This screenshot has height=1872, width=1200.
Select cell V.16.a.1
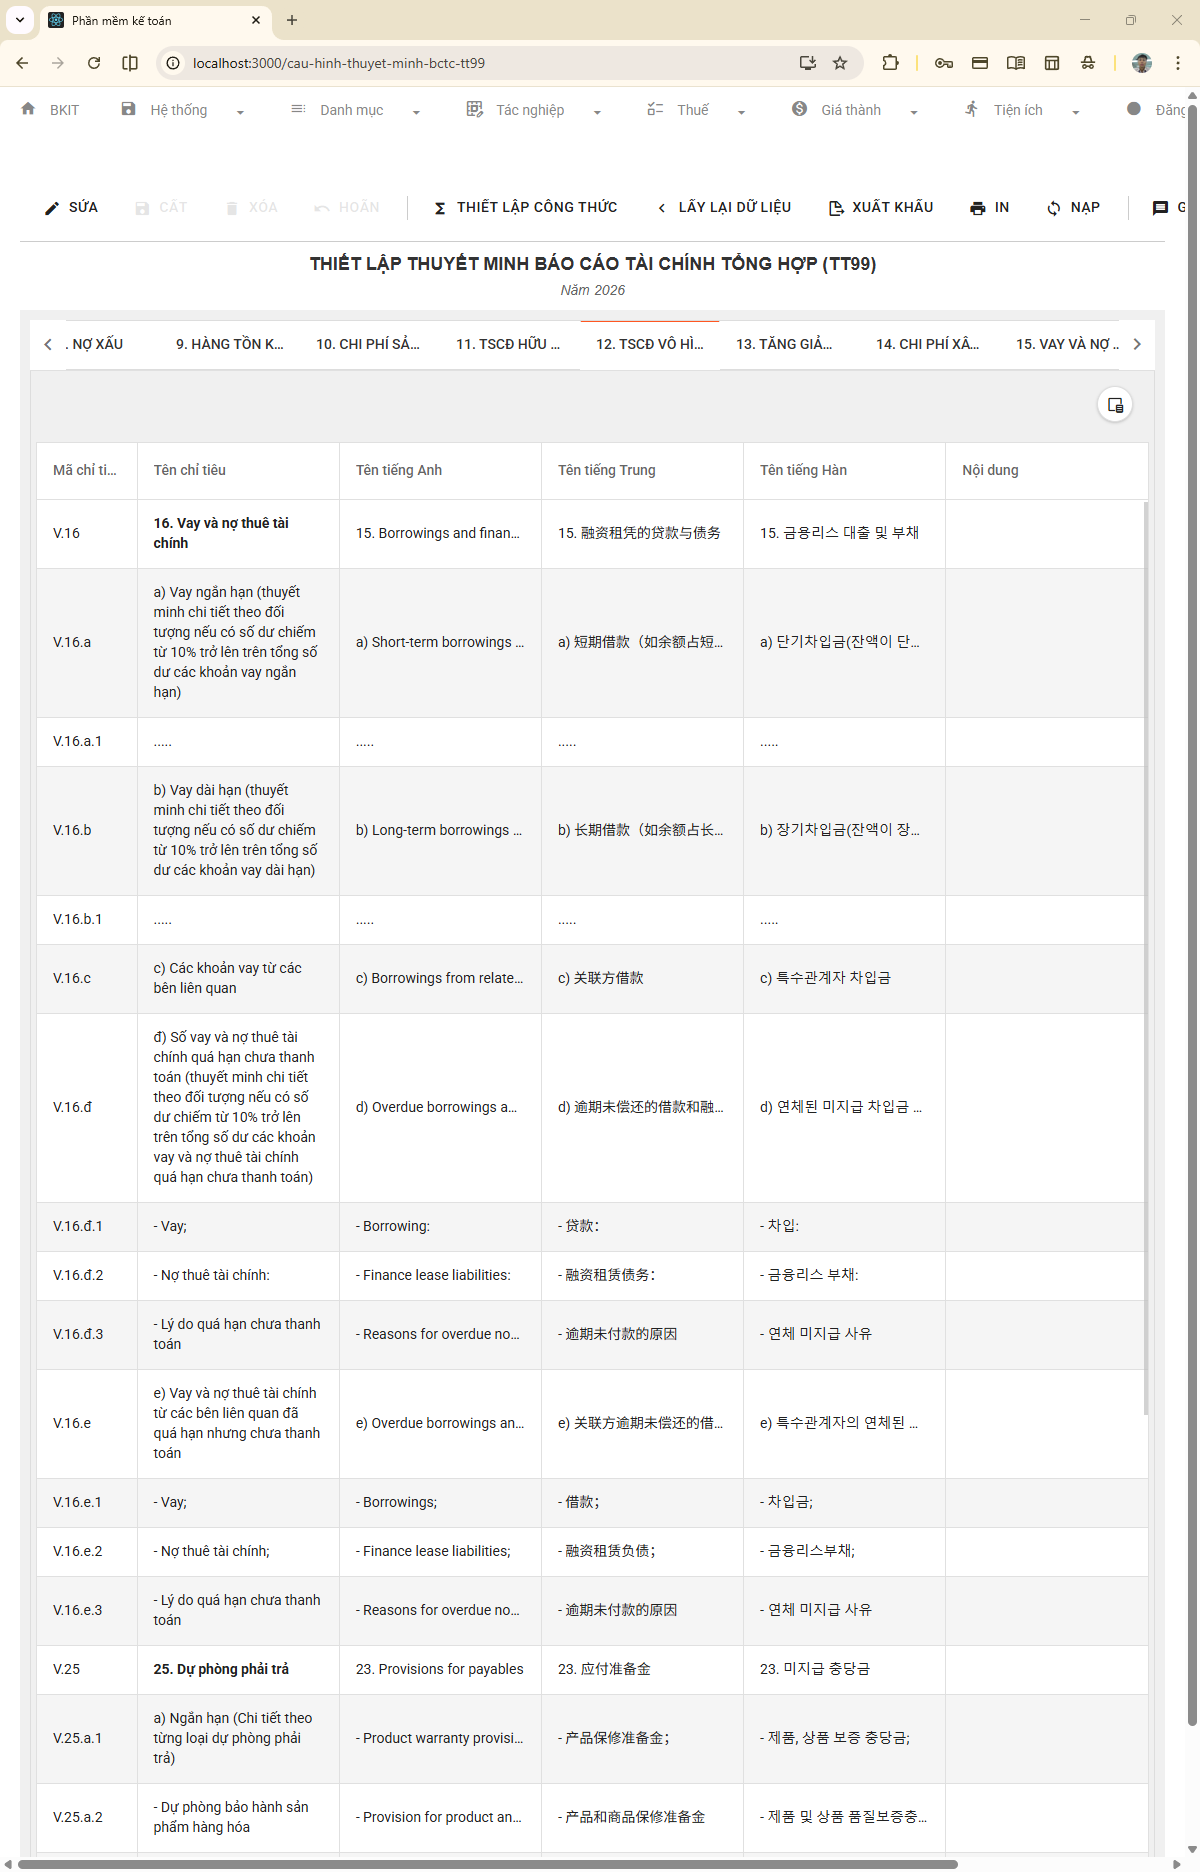[86, 741]
